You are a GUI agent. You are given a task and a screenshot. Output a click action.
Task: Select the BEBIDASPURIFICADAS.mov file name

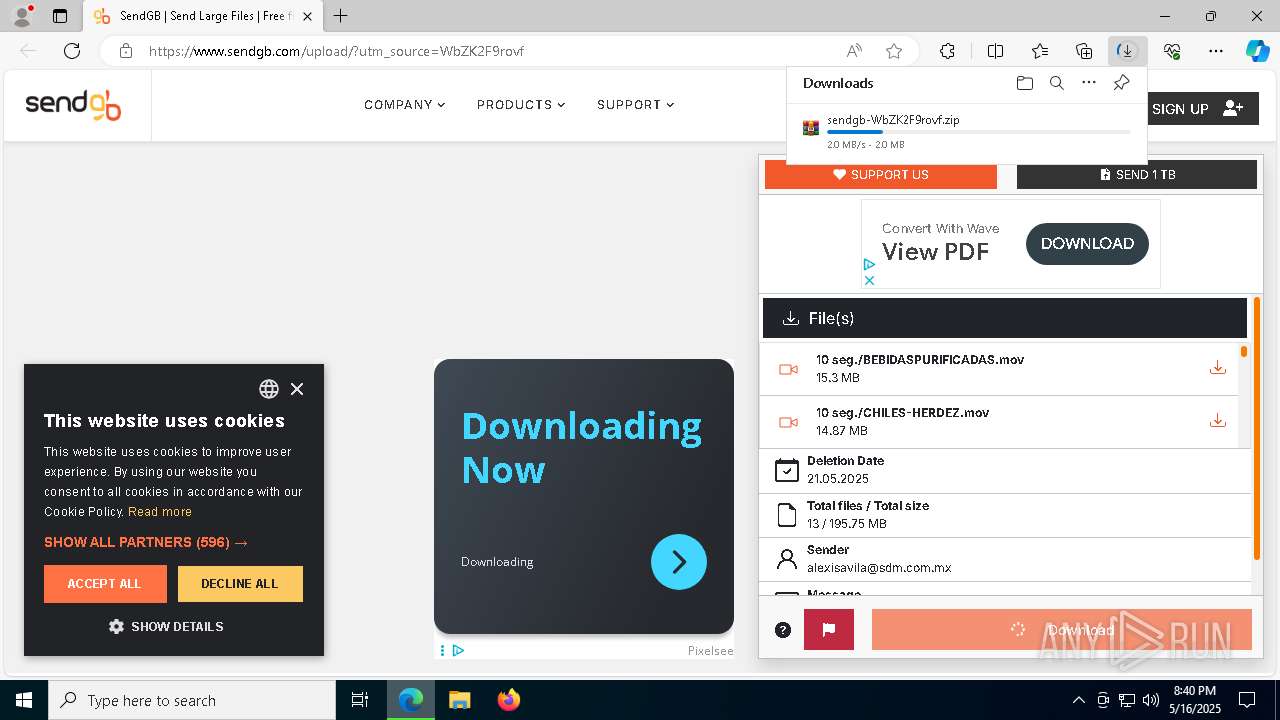tap(920, 359)
